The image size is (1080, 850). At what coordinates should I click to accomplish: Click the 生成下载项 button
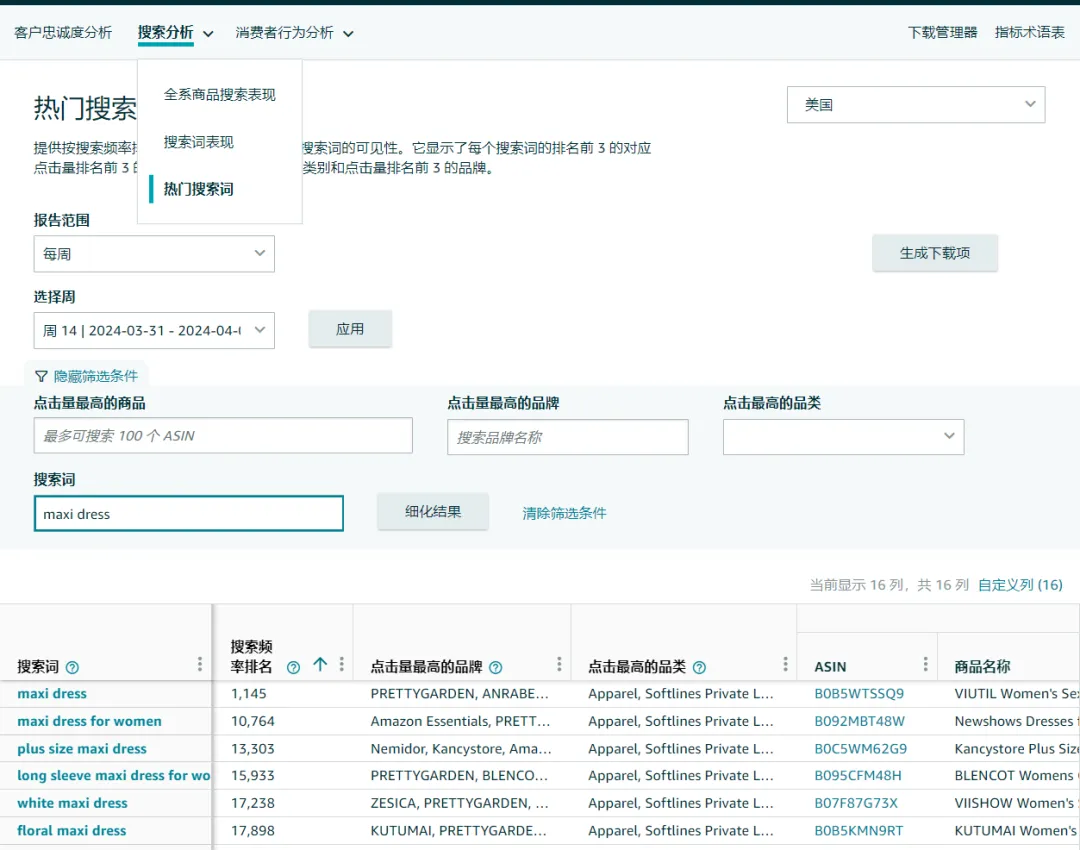tap(934, 253)
